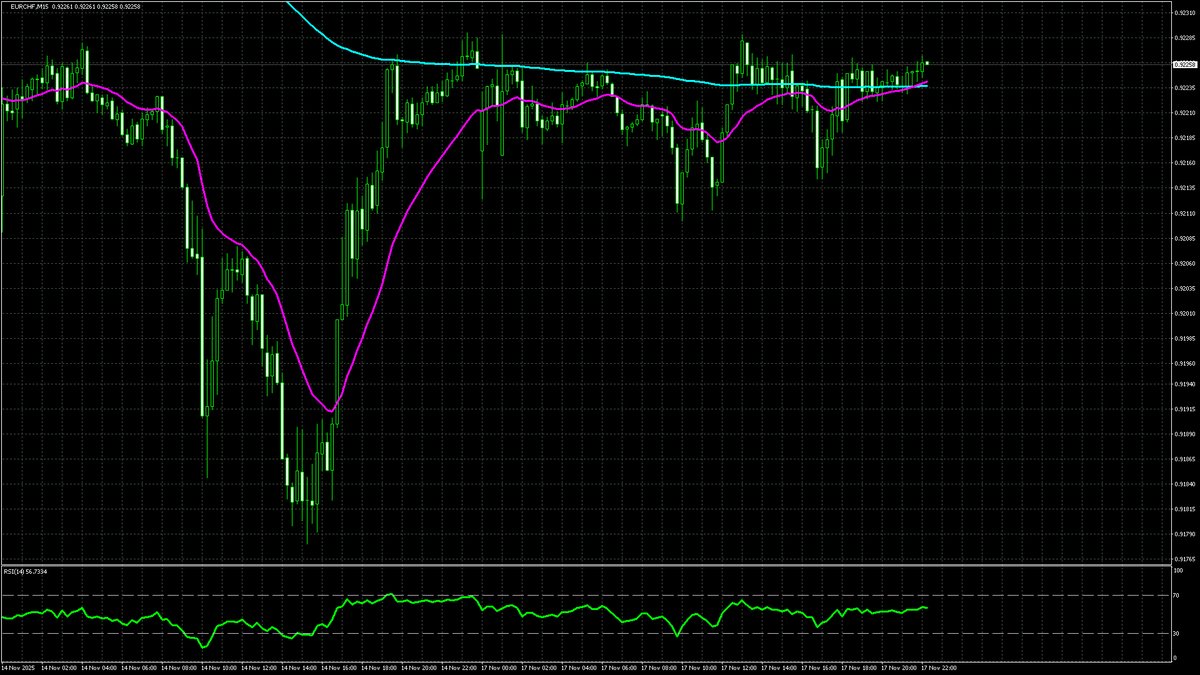Click price scale label 0.91985
The width and height of the screenshot is (1200, 675).
[1185, 338]
